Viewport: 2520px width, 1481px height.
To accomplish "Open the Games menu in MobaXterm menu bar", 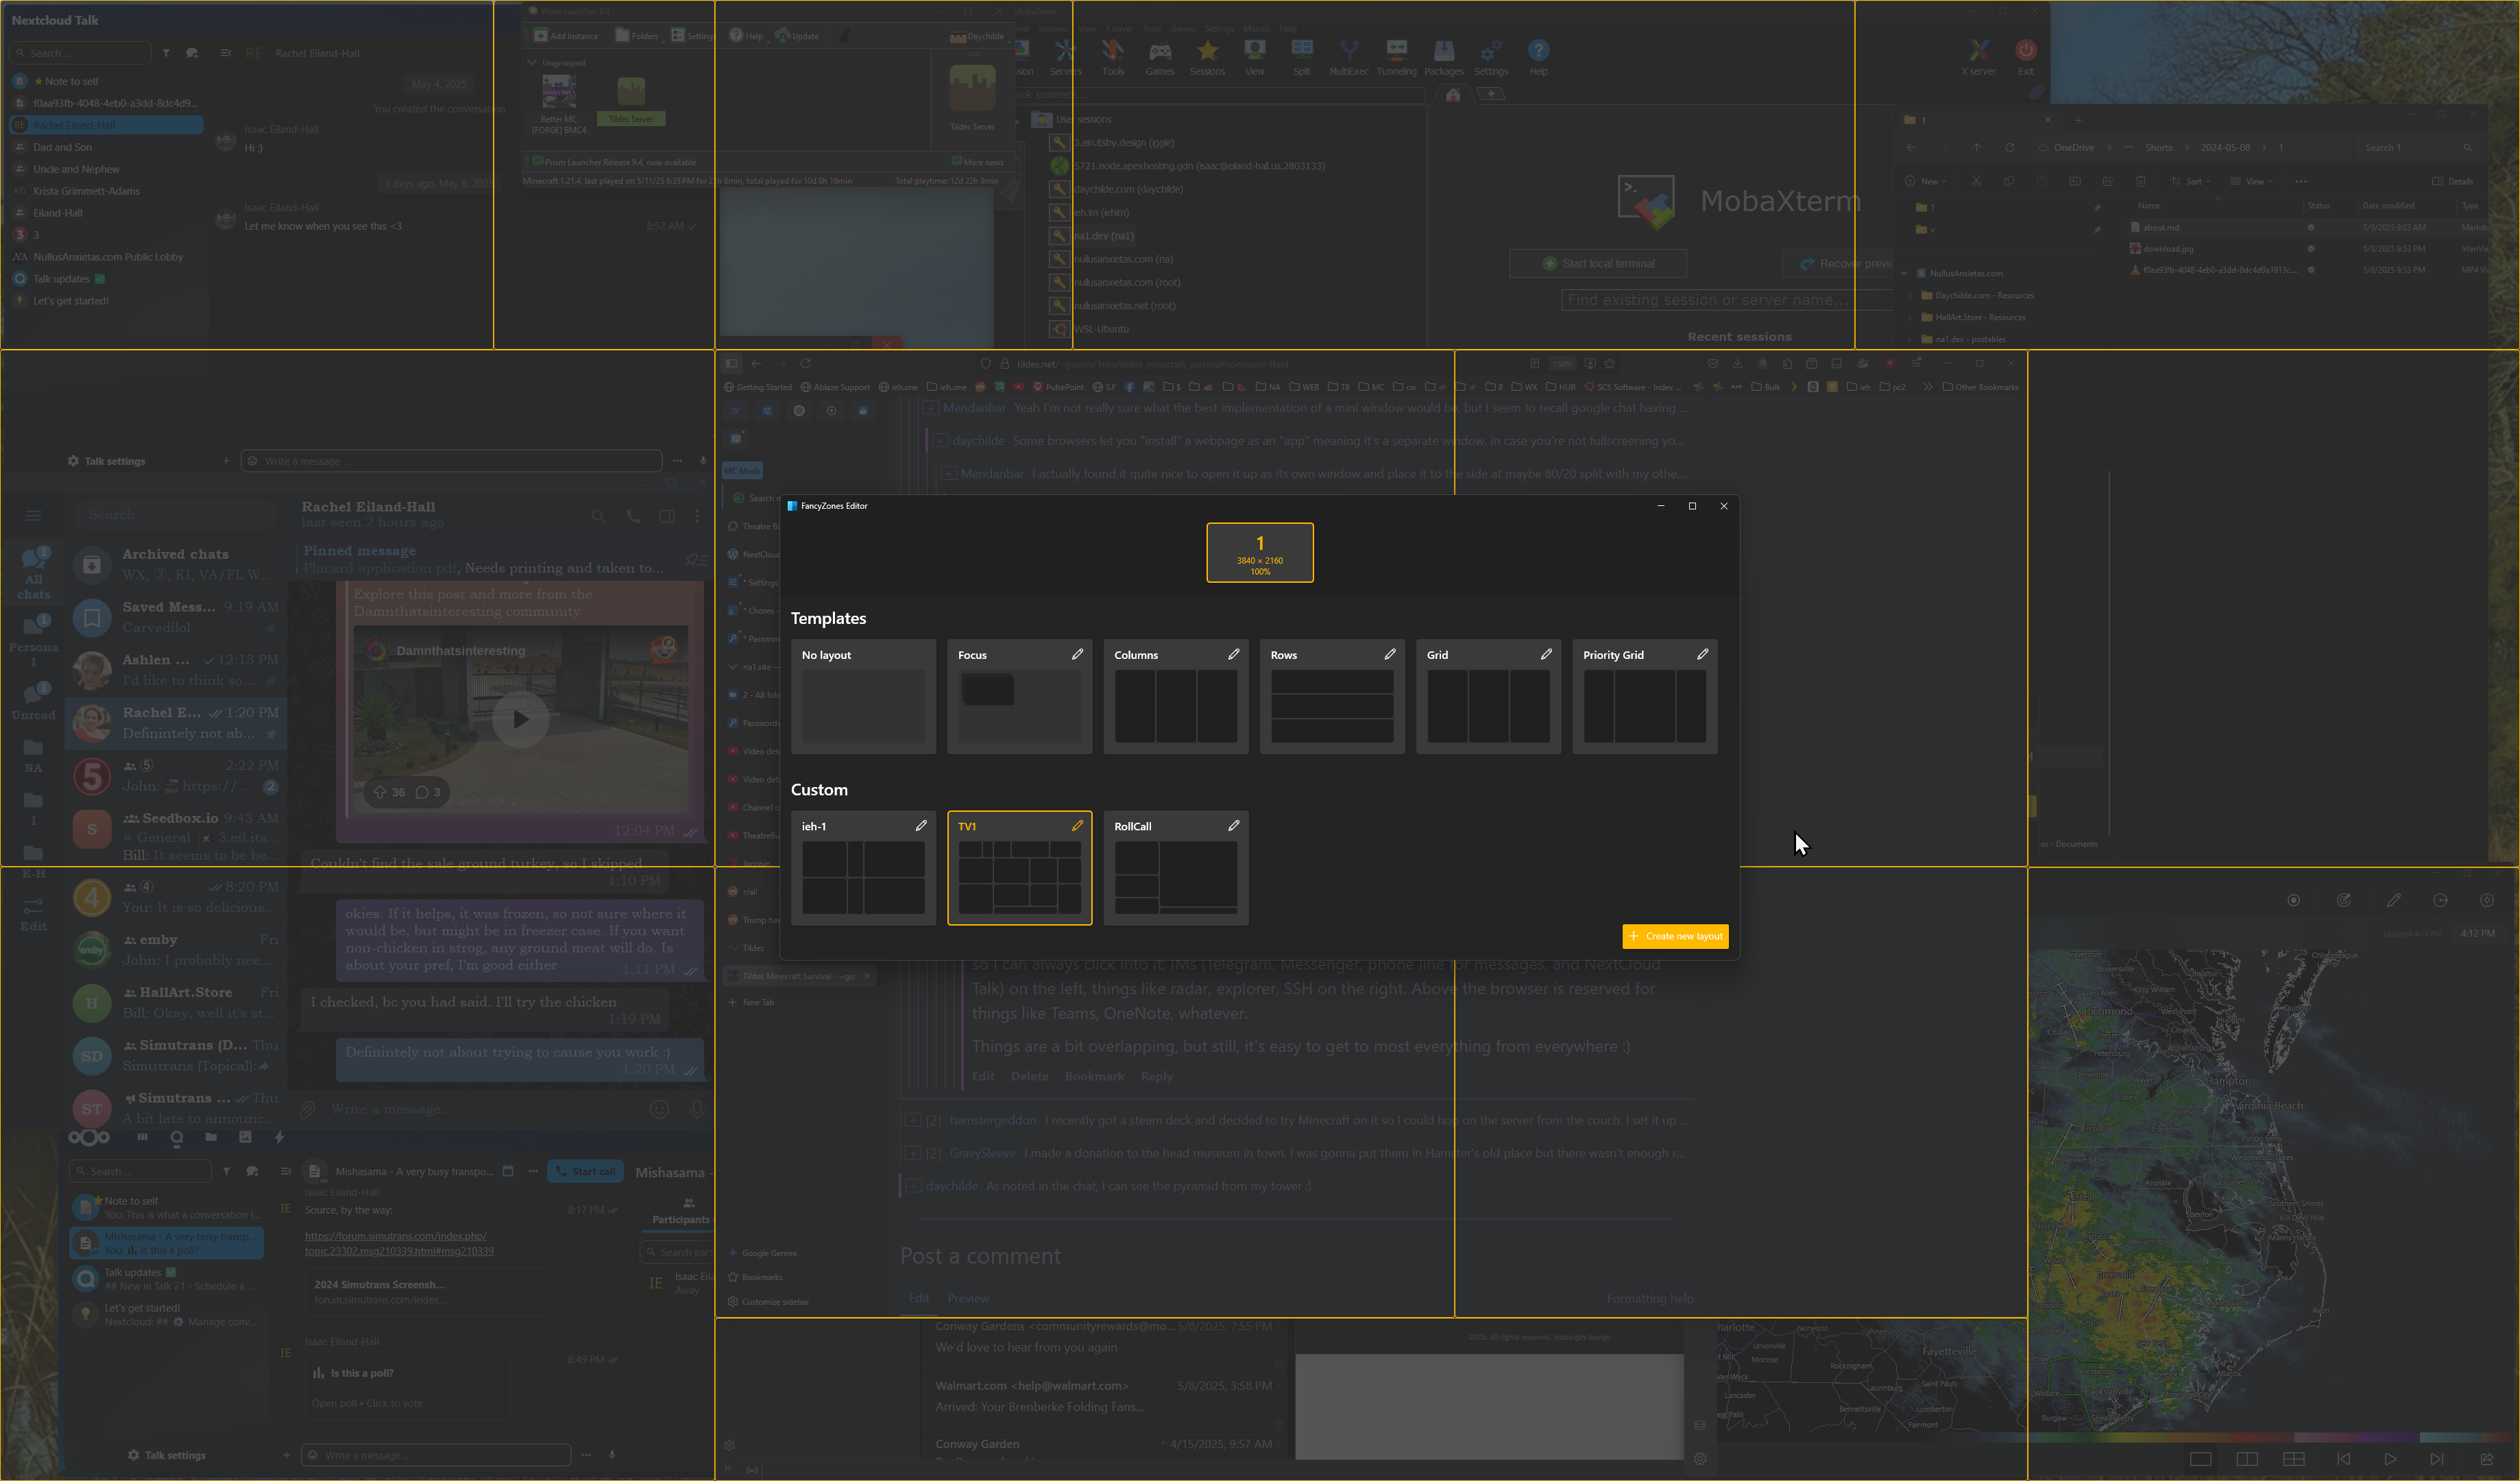I will click(1183, 28).
